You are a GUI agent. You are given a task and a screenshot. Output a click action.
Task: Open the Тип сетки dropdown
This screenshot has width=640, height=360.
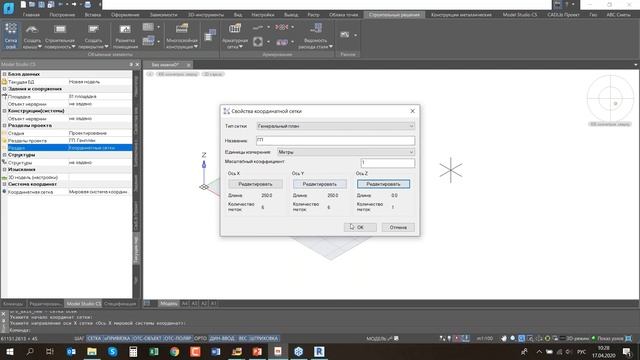click(x=336, y=126)
